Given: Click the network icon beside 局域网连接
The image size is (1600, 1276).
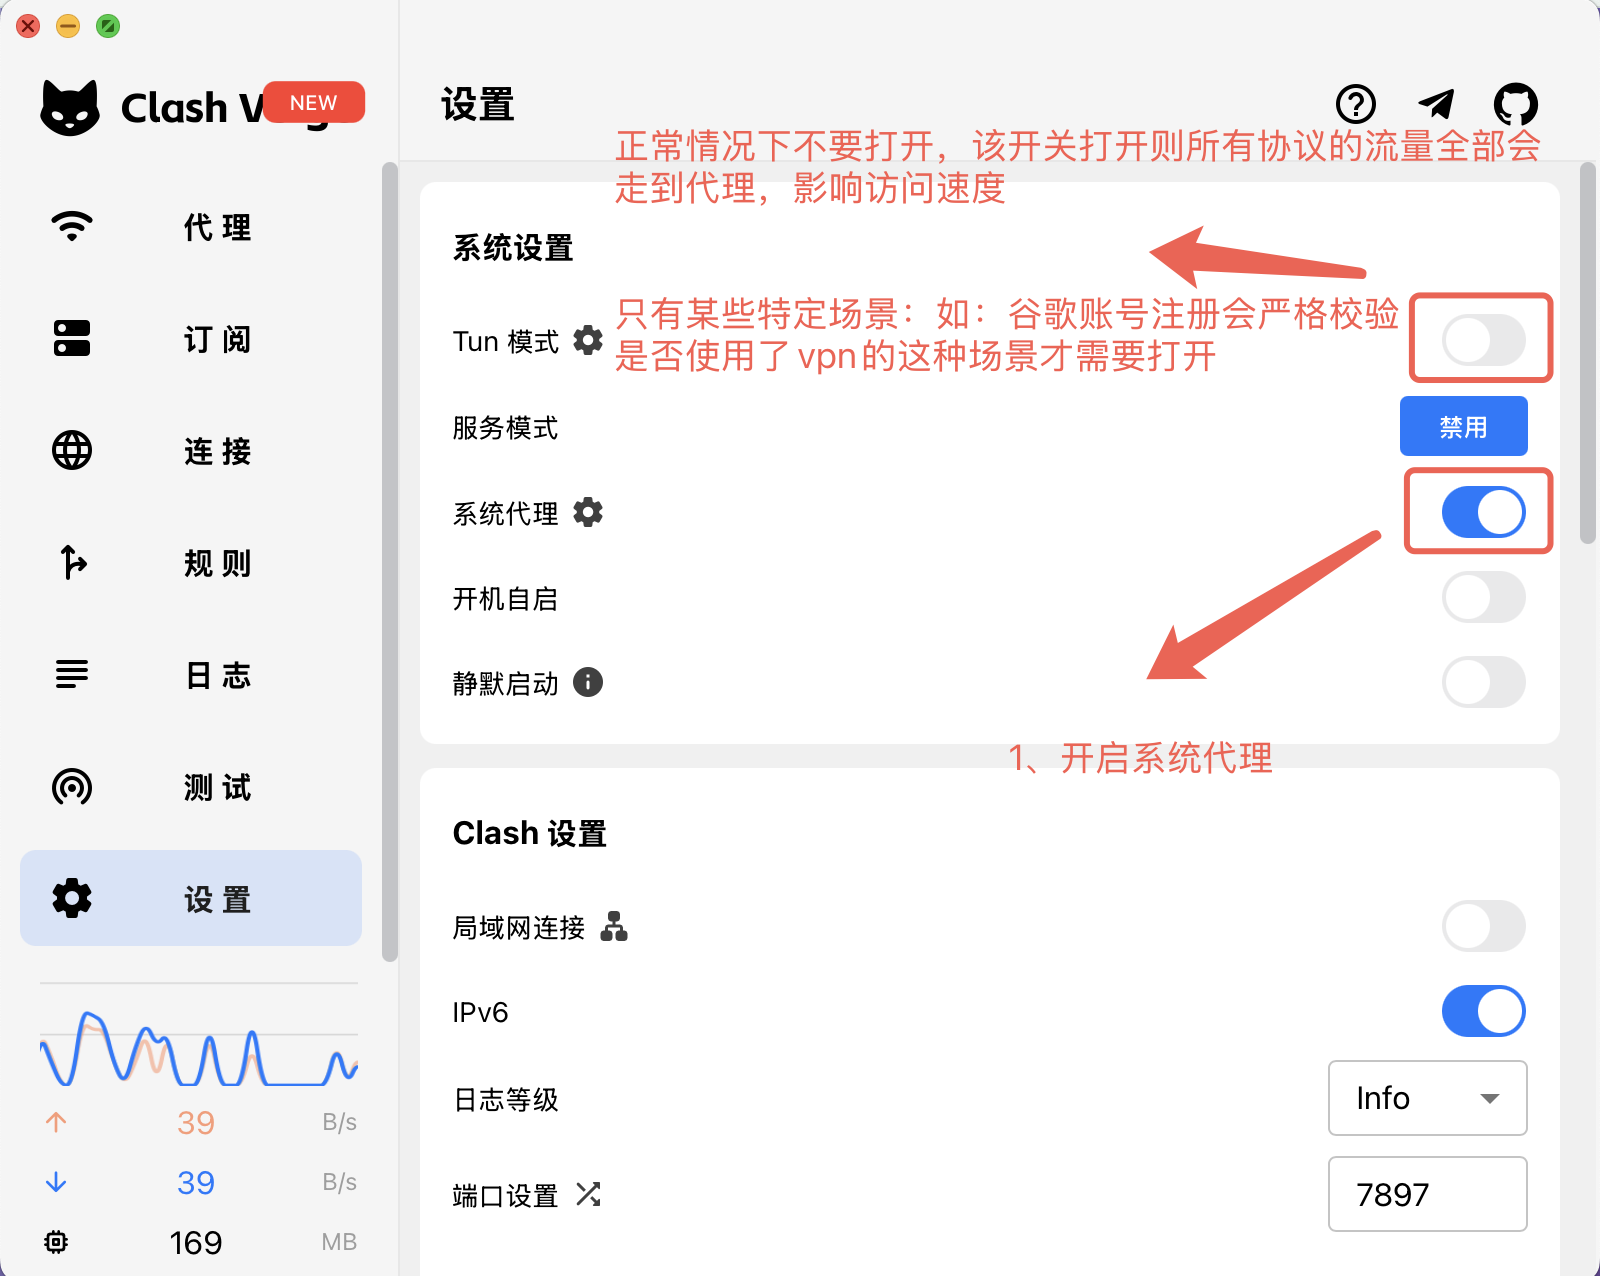Looking at the screenshot, I should tap(614, 926).
